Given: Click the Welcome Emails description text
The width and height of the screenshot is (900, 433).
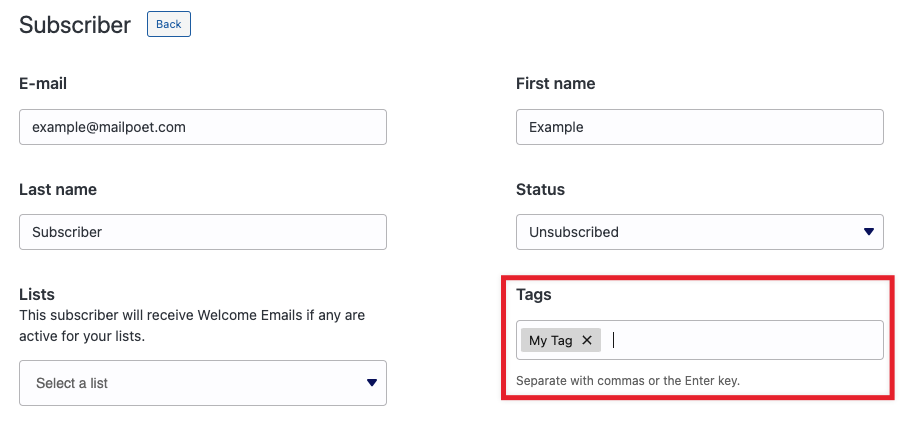Looking at the screenshot, I should tap(192, 325).
